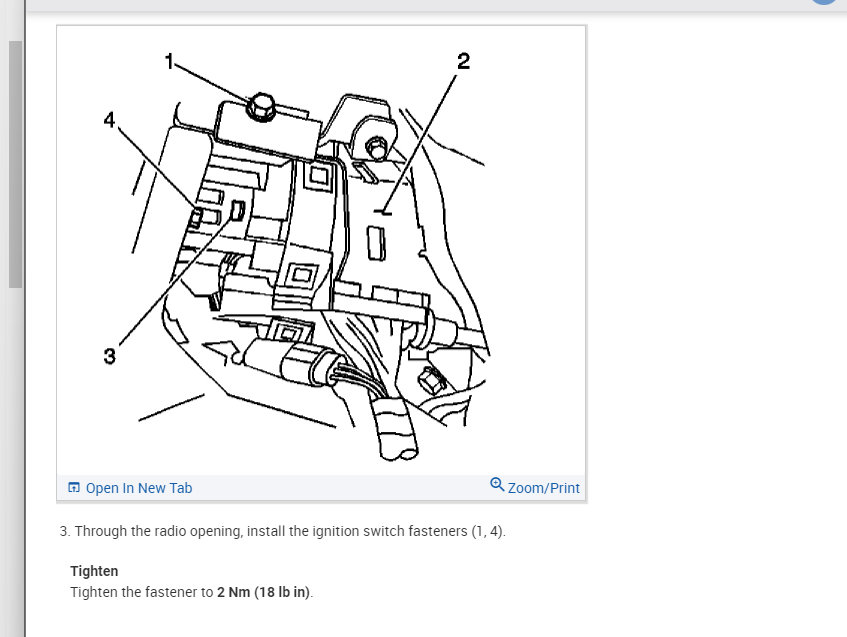
Task: Click the vertical scrollbar thumb on left
Action: [x=15, y=164]
